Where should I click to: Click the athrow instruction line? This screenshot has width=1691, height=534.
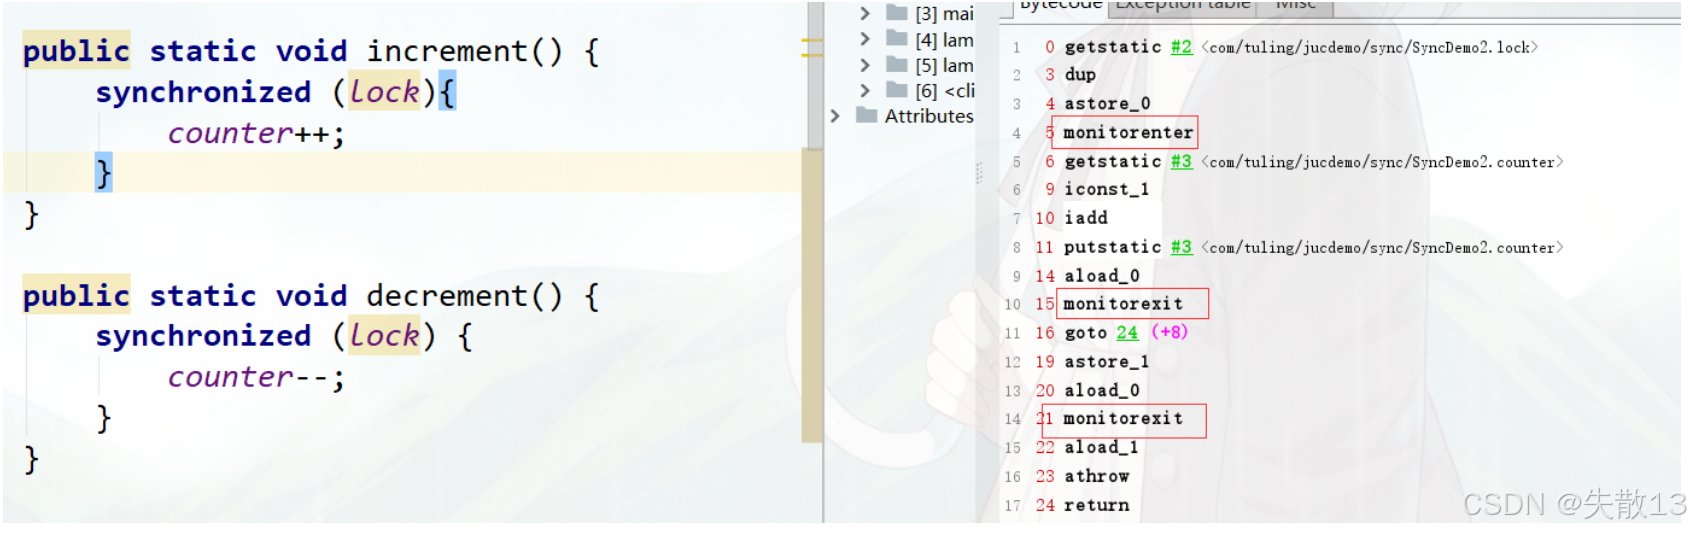1097,477
